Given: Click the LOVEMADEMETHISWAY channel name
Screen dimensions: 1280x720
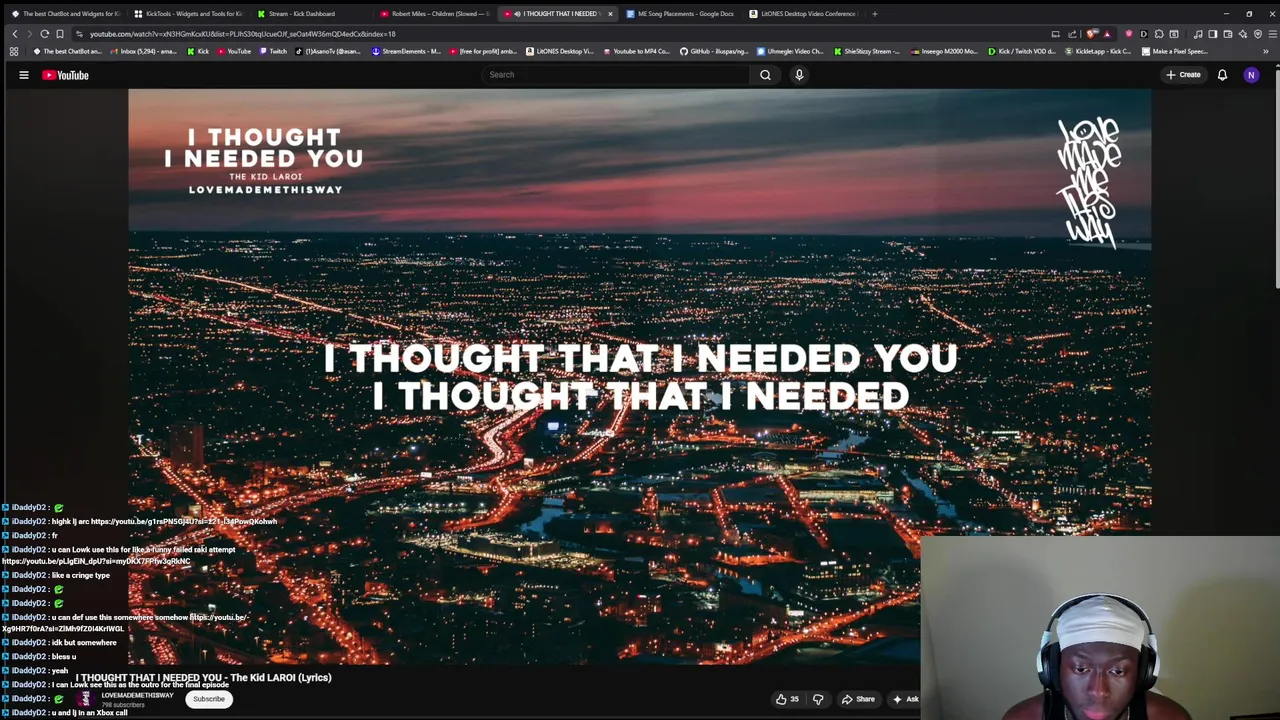Looking at the screenshot, I should 137,695.
